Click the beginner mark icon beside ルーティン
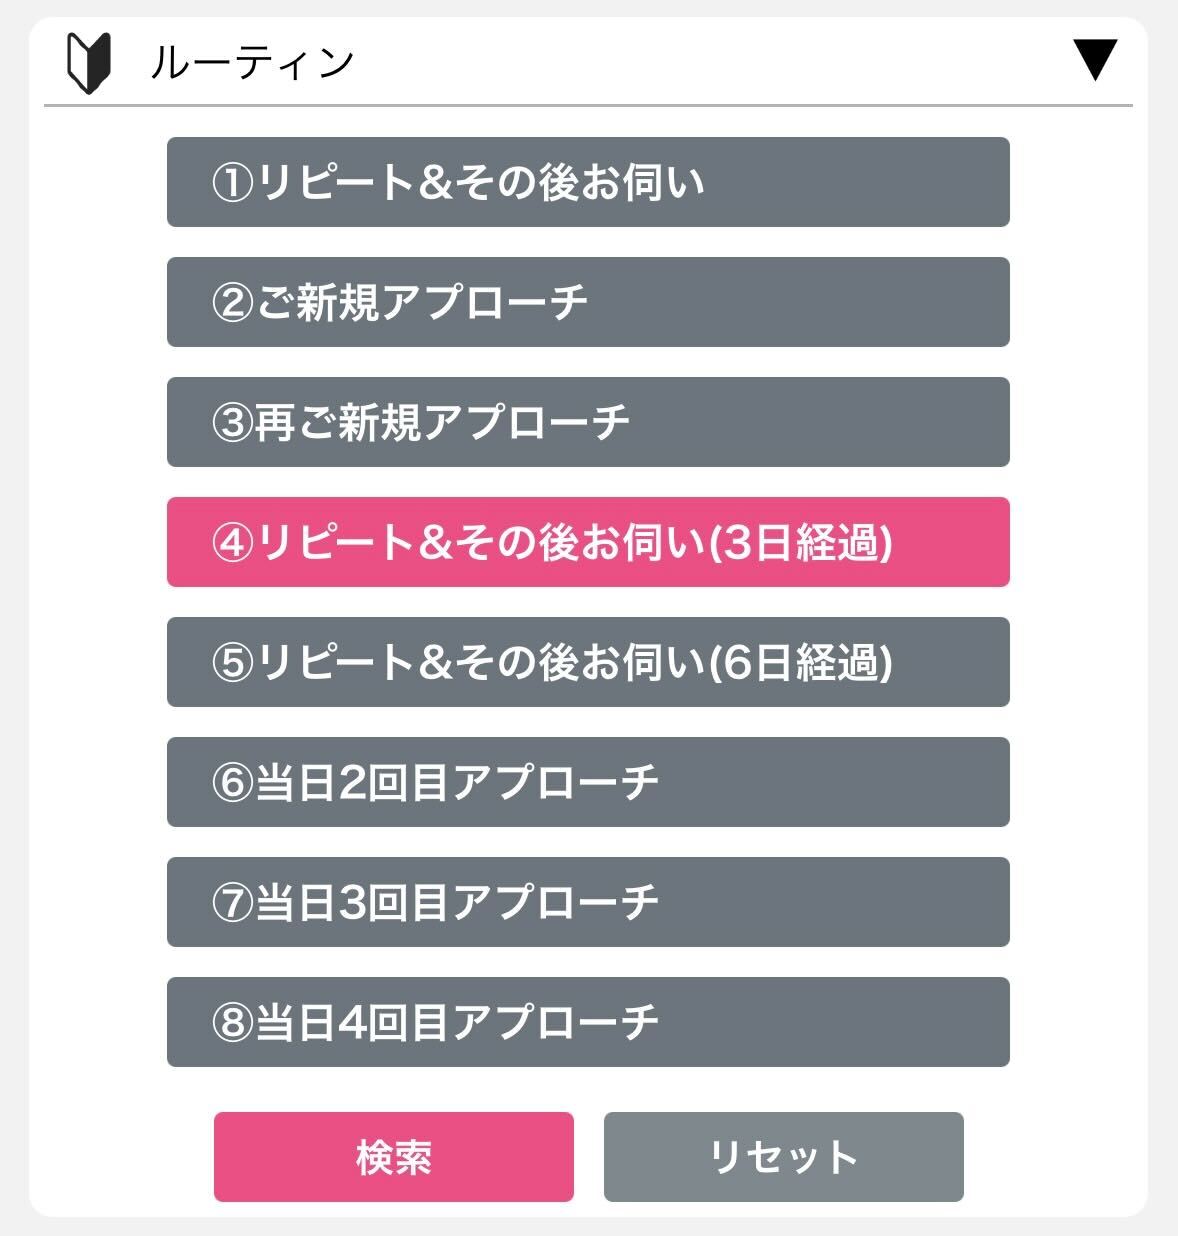Viewport: 1178px width, 1236px height. point(88,63)
